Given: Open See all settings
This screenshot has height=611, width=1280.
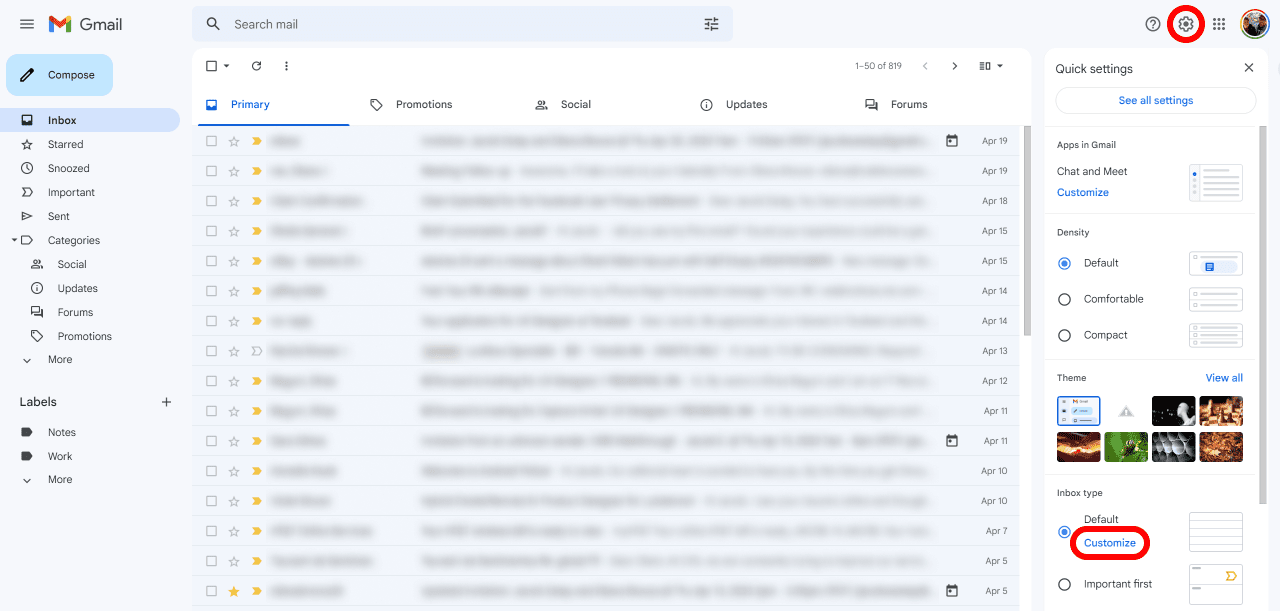Looking at the screenshot, I should click(x=1155, y=100).
